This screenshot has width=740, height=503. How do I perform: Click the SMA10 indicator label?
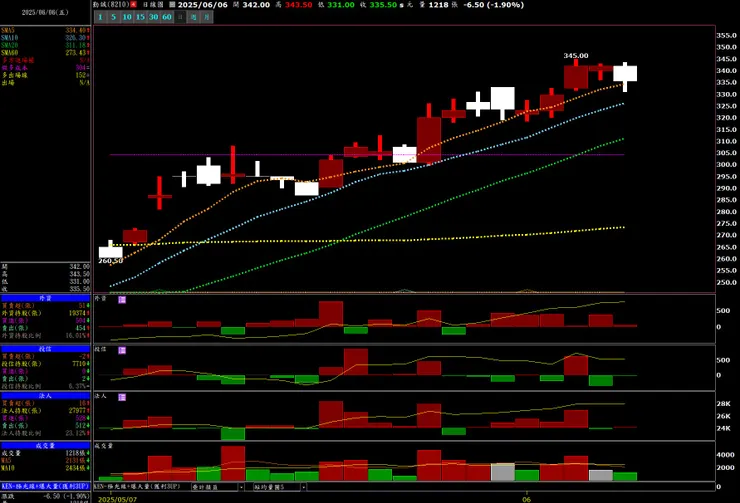pos(9,38)
